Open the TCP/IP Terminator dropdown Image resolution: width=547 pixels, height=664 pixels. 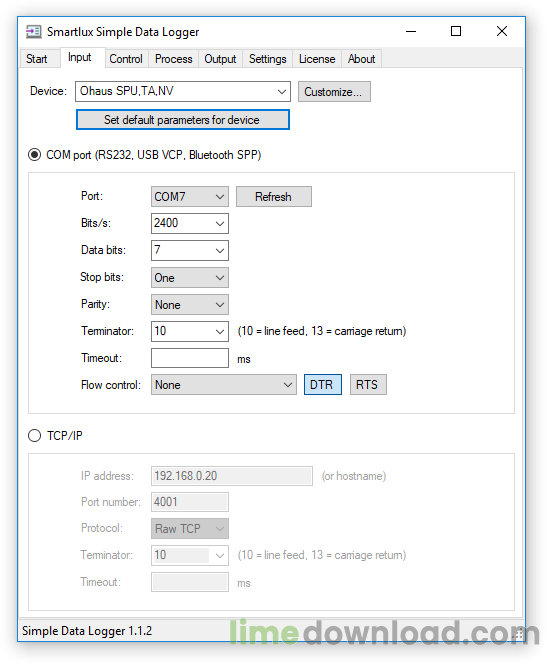coord(190,555)
